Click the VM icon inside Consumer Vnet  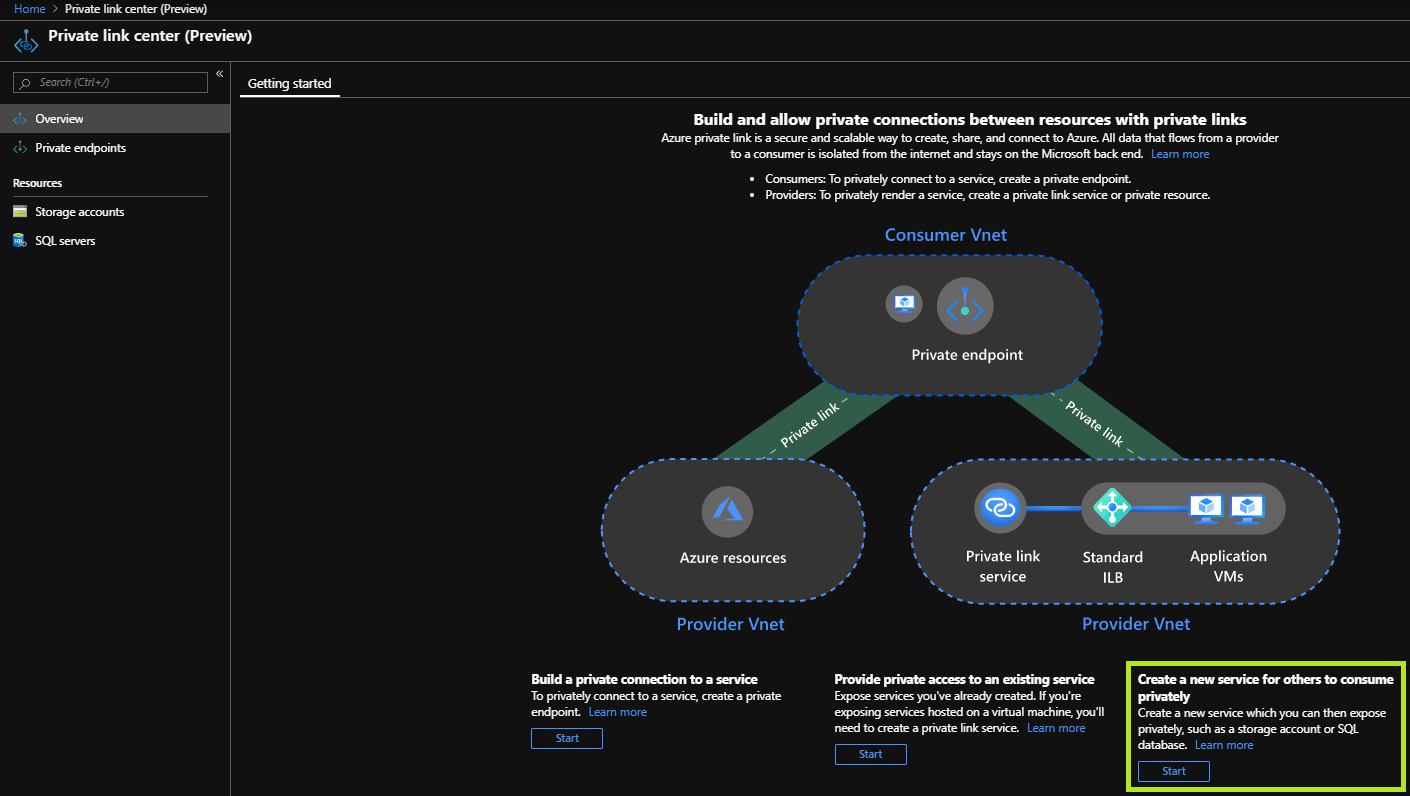(904, 304)
